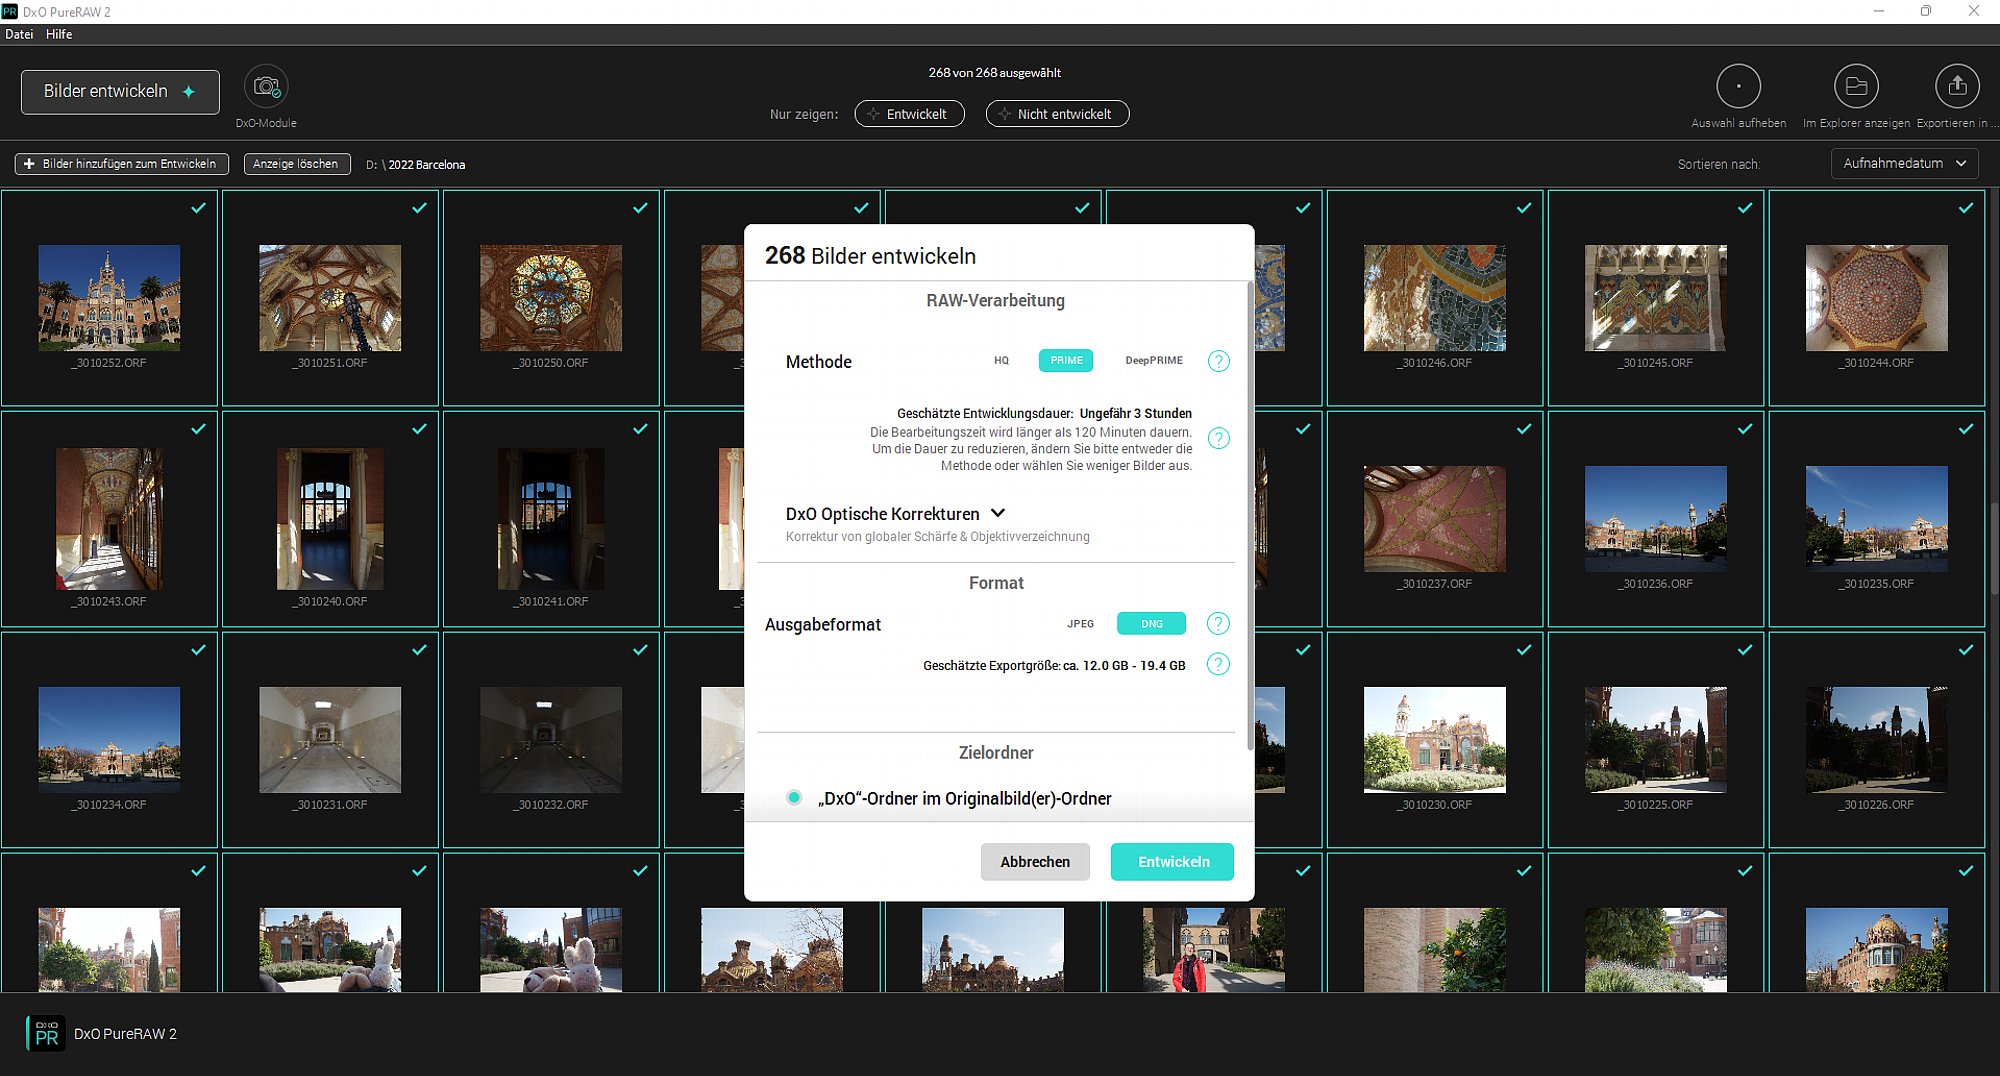This screenshot has width=2000, height=1076.
Task: Open help icon next to Ausgabeformat
Action: pos(1217,624)
